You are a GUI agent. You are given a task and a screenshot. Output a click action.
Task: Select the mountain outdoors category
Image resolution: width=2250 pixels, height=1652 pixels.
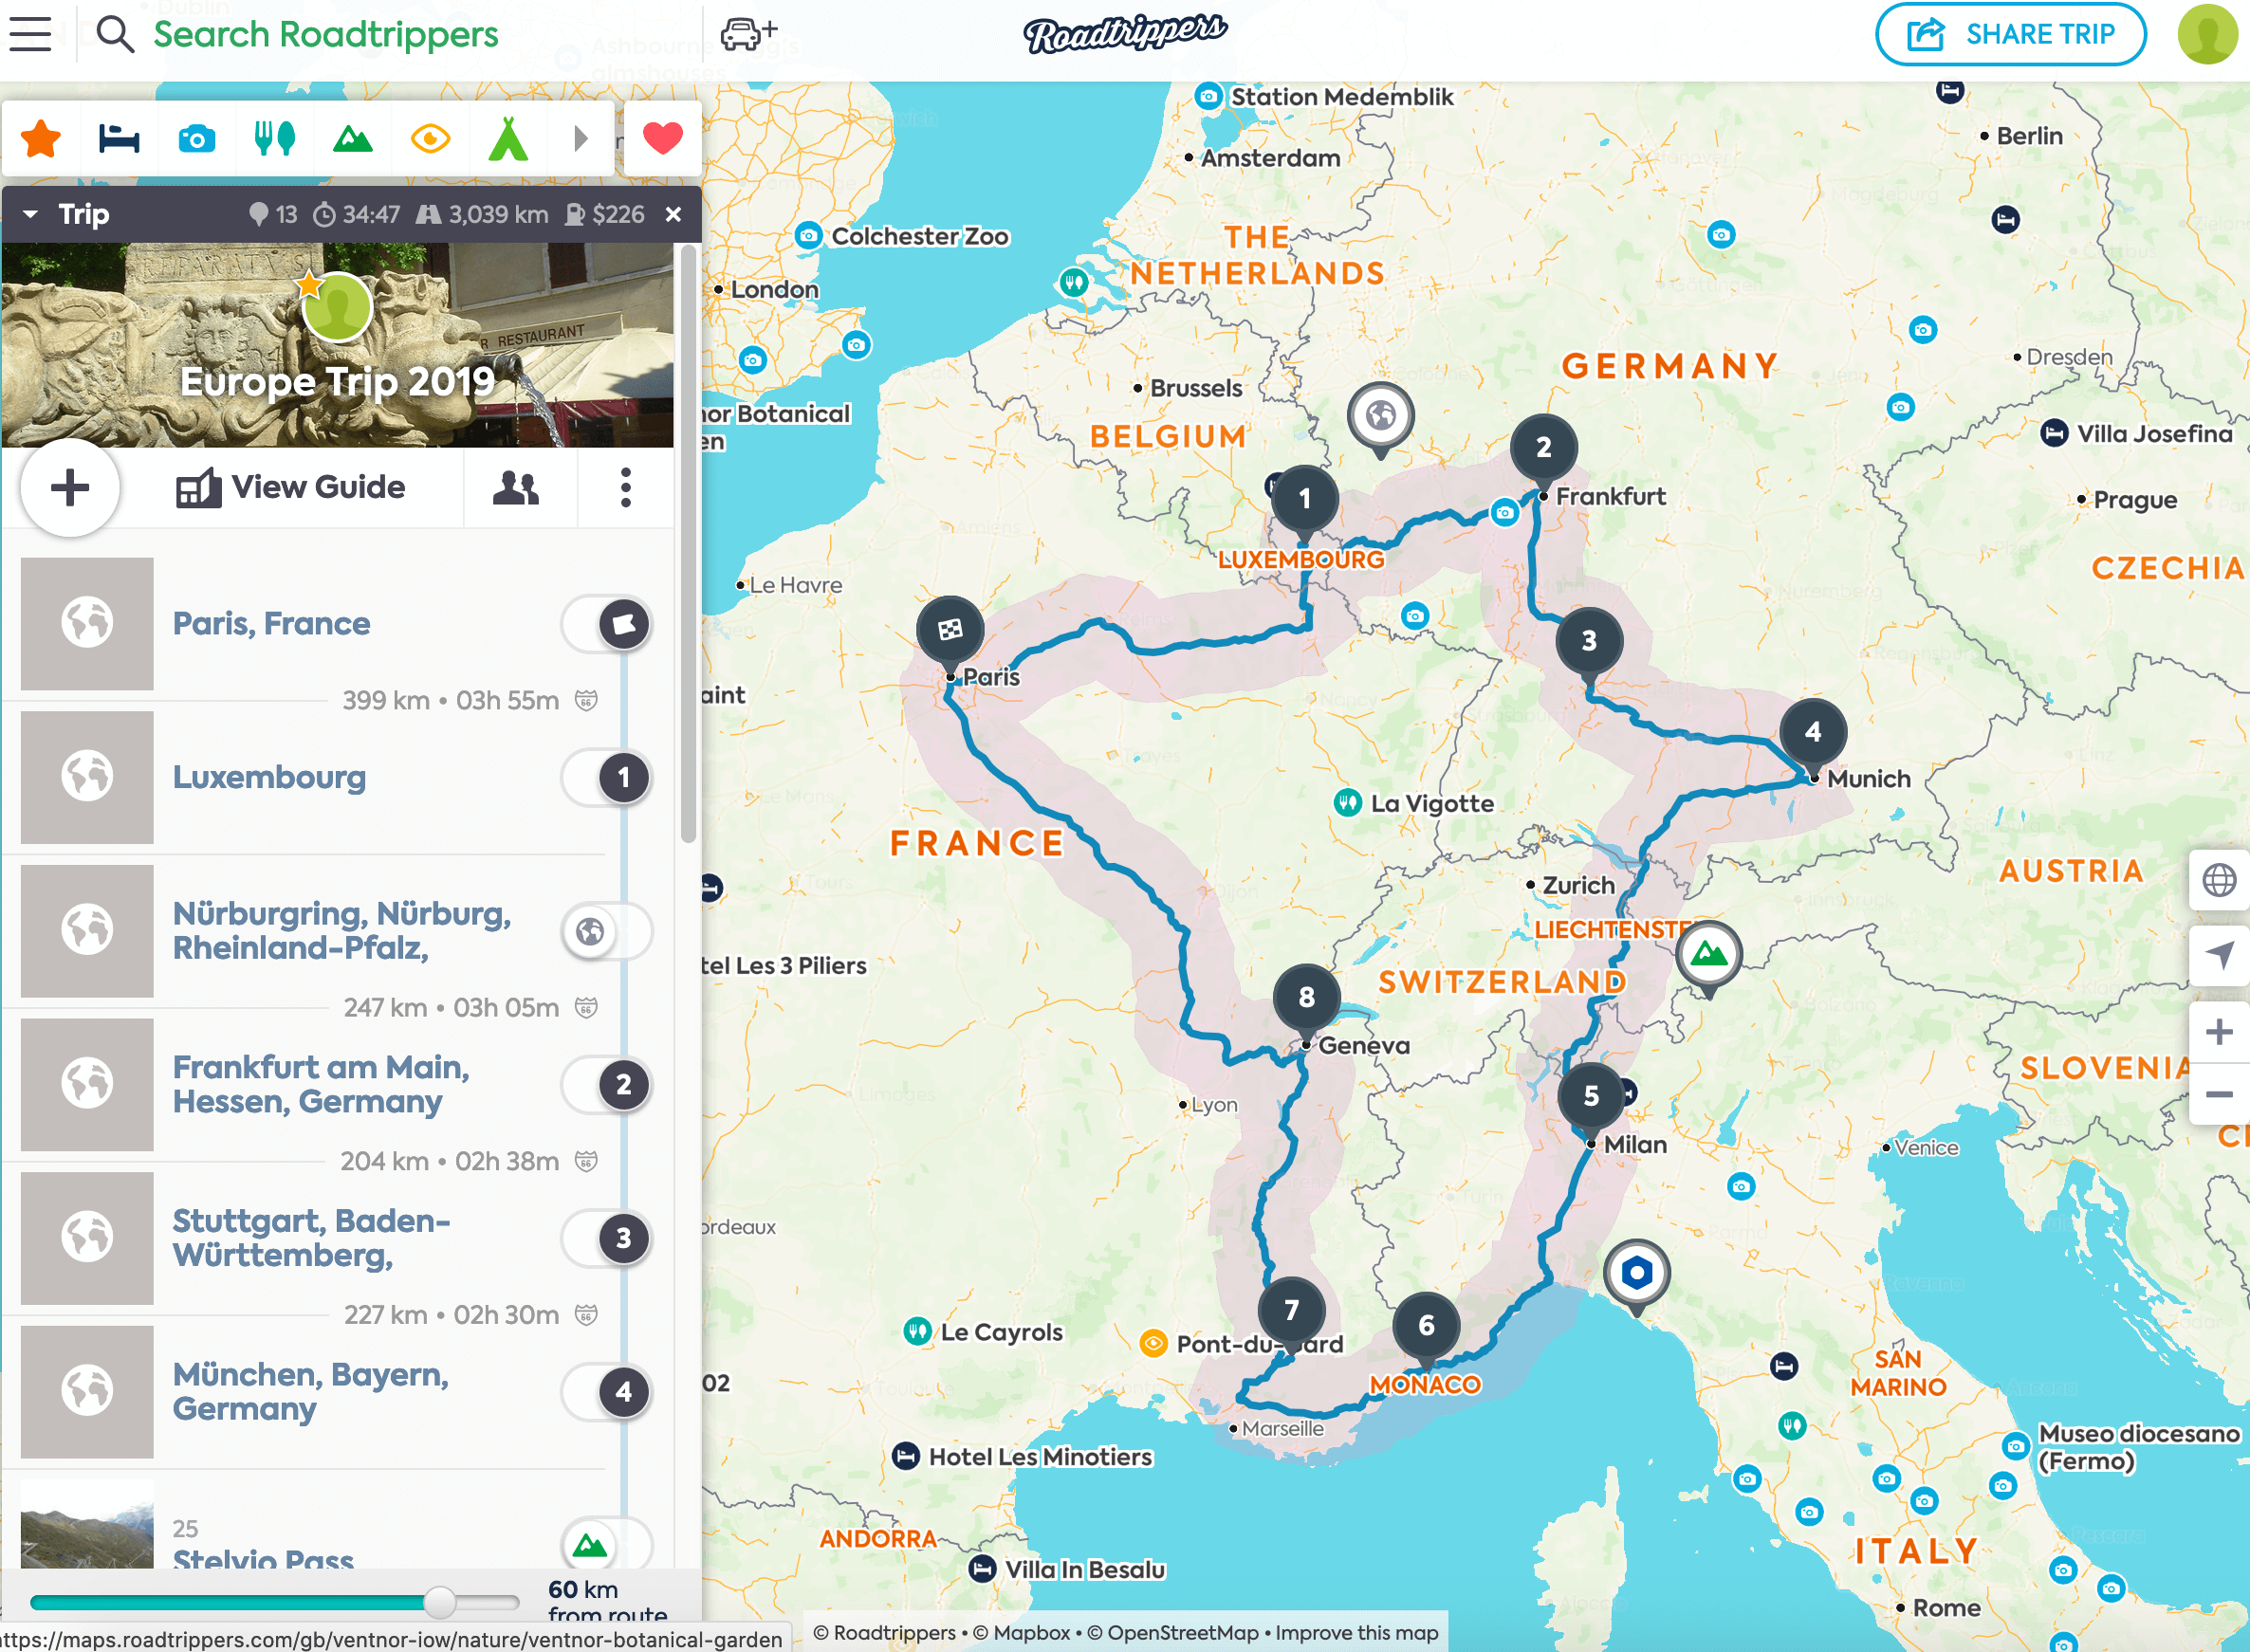(352, 138)
